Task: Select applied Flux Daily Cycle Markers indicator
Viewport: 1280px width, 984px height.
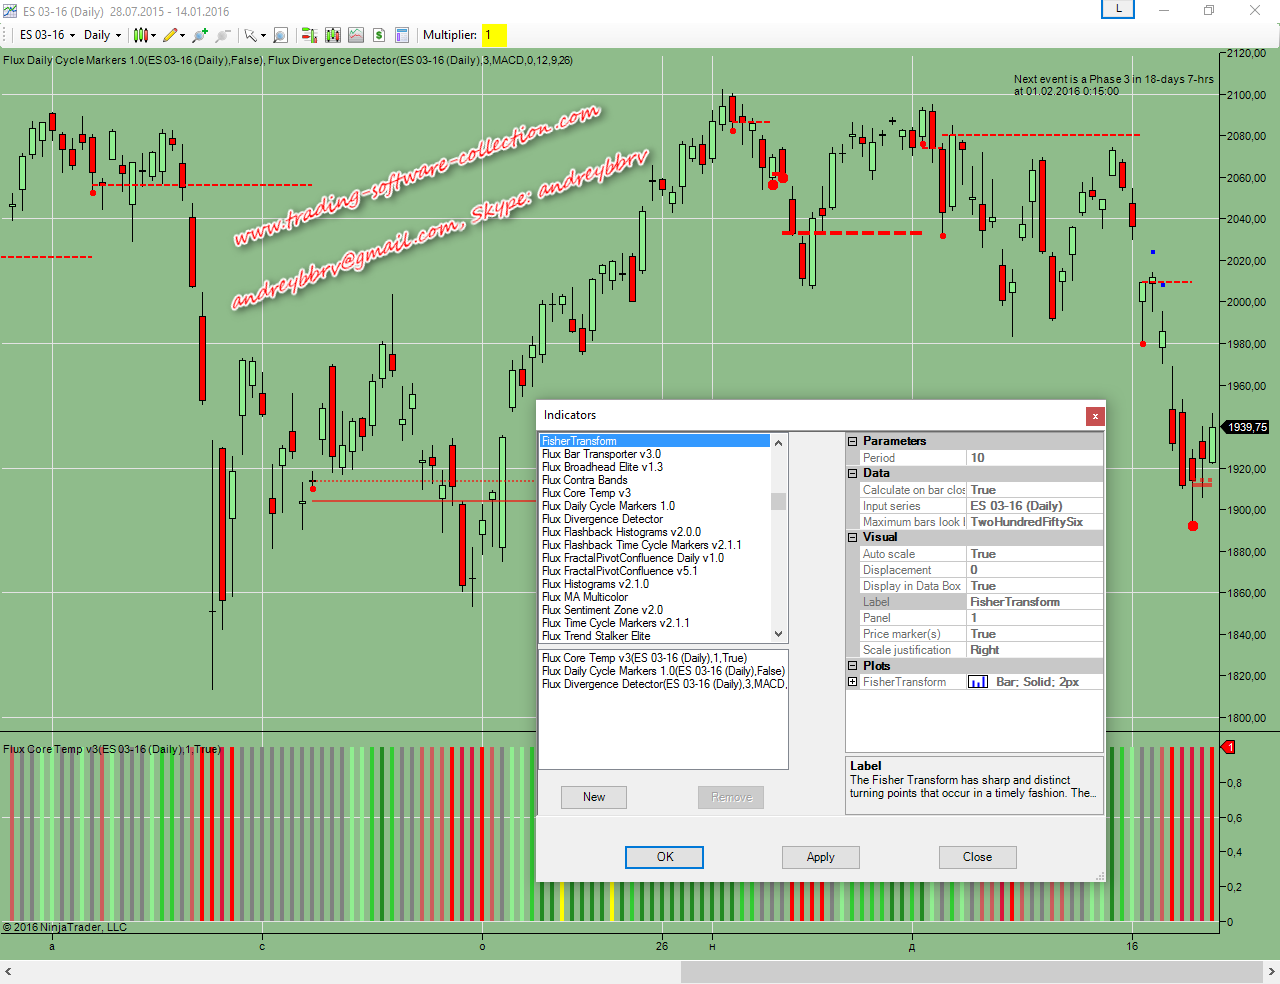Action: click(x=662, y=671)
